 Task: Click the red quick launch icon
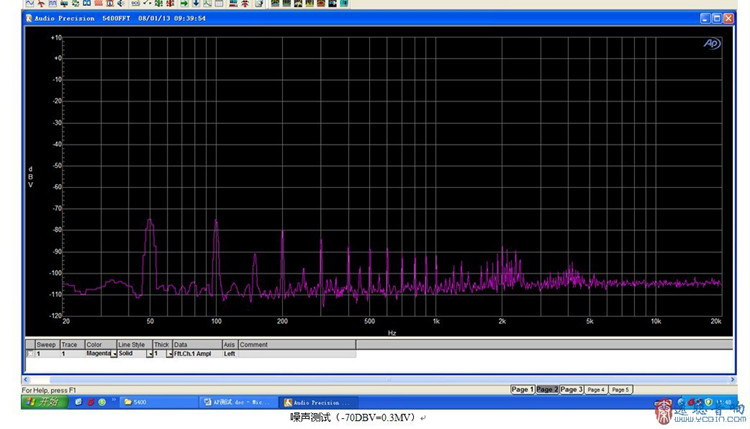[x=90, y=402]
